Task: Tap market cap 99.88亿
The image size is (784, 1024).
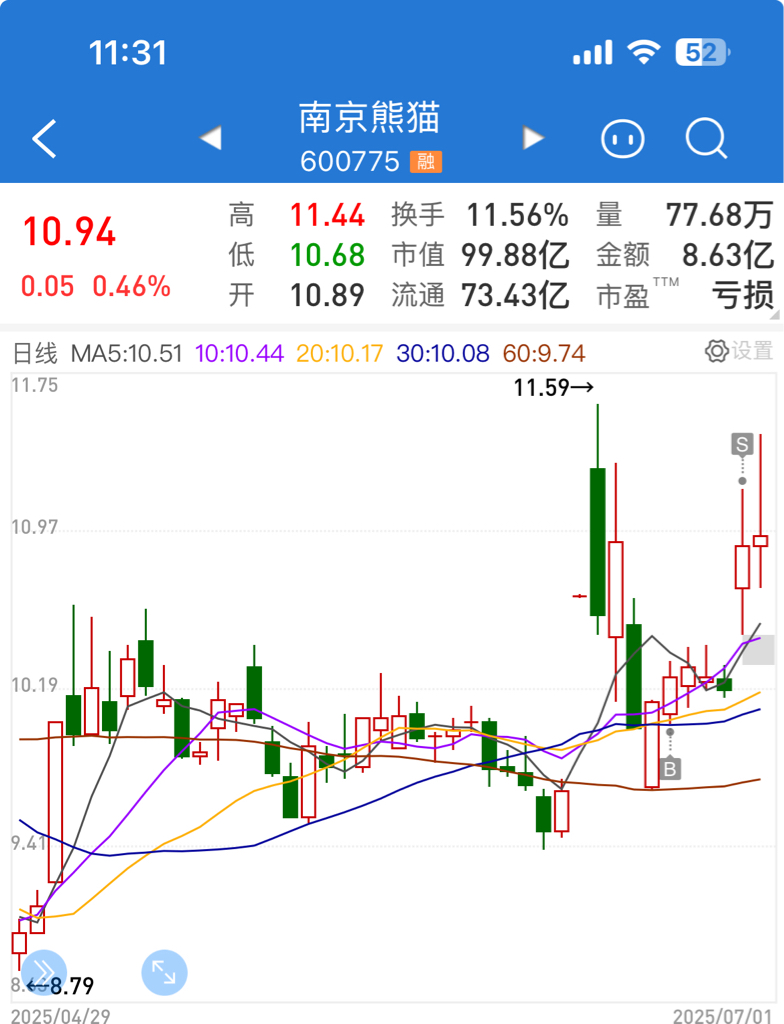Action: point(515,255)
